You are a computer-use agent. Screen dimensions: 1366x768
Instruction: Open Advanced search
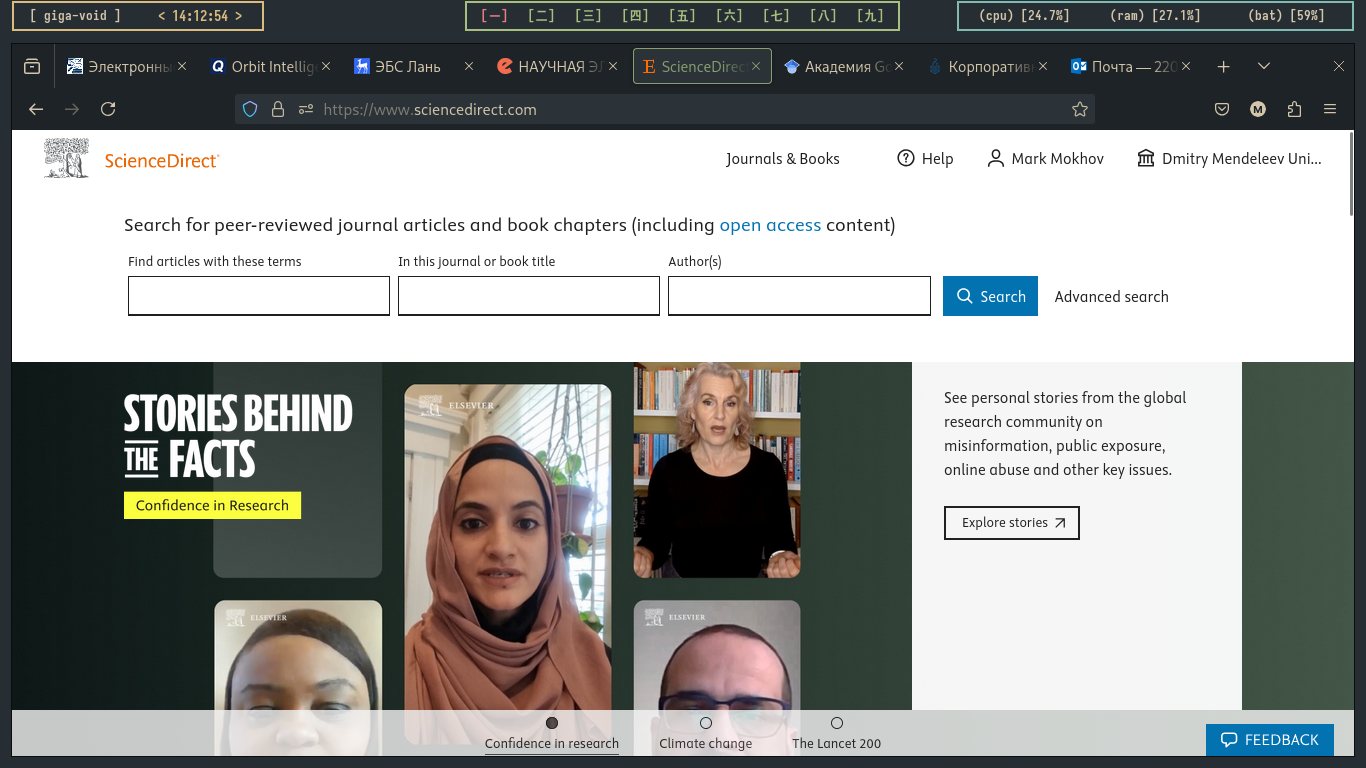[x=1111, y=296]
